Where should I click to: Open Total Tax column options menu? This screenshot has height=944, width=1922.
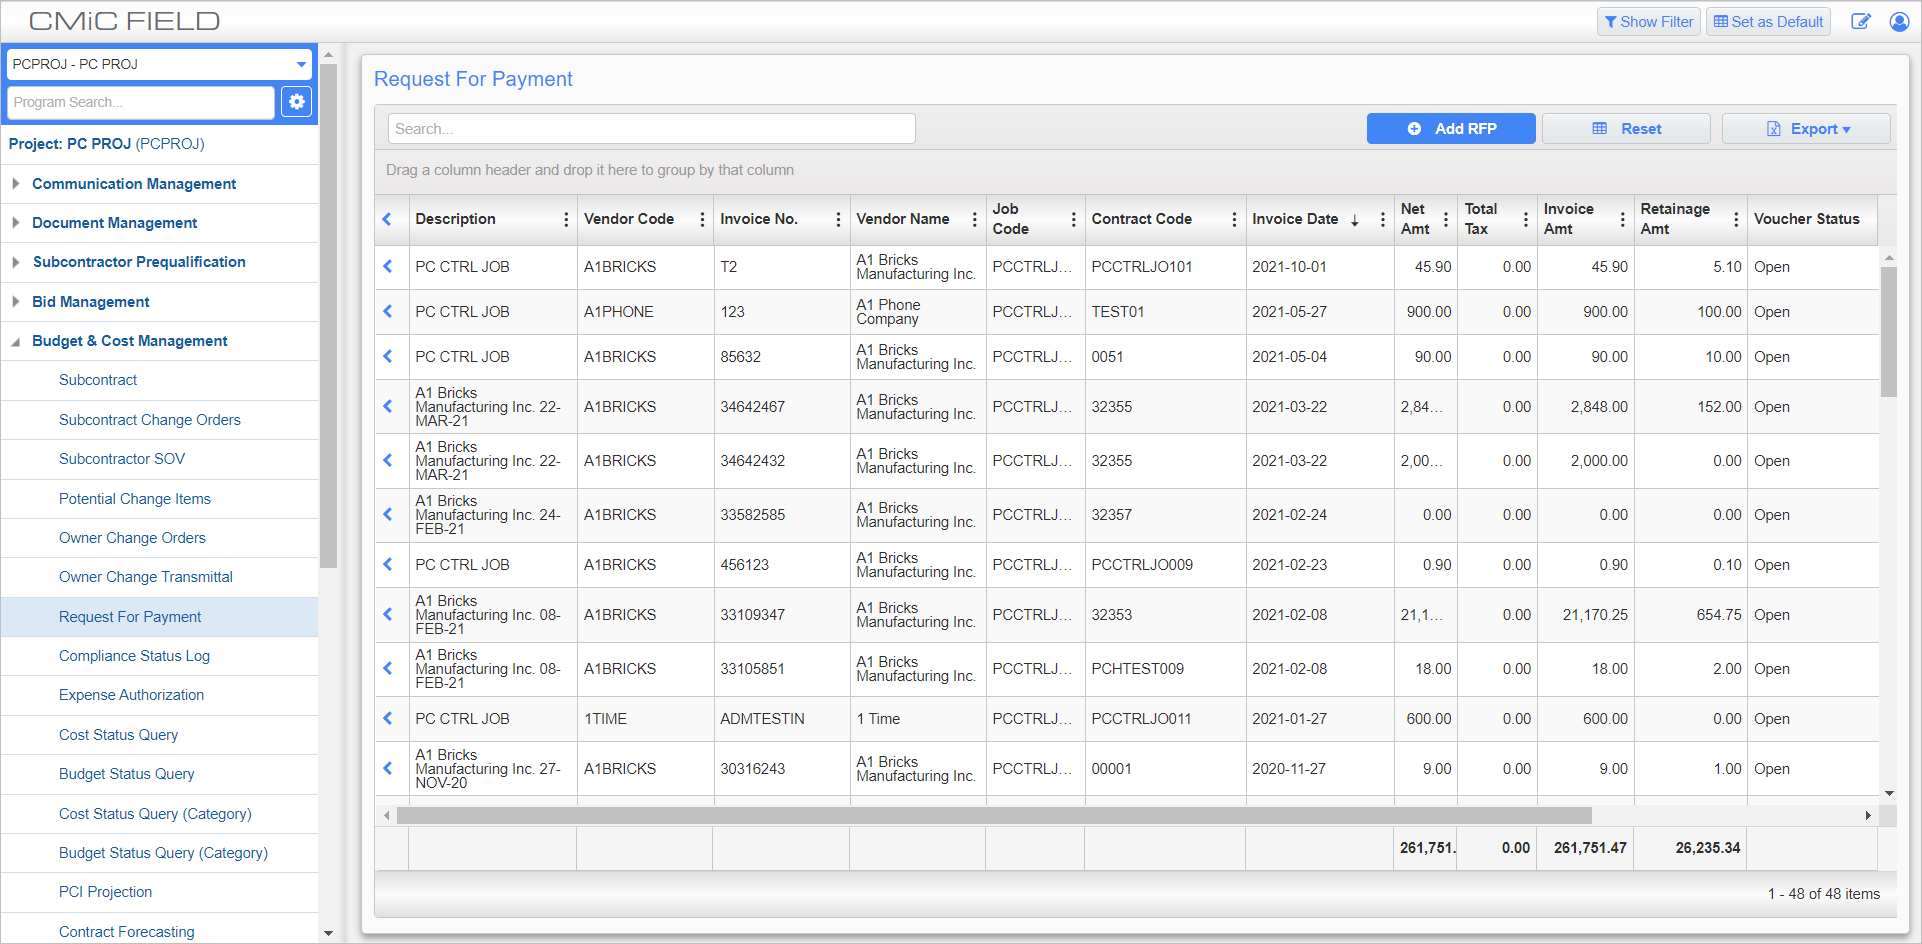(1525, 219)
